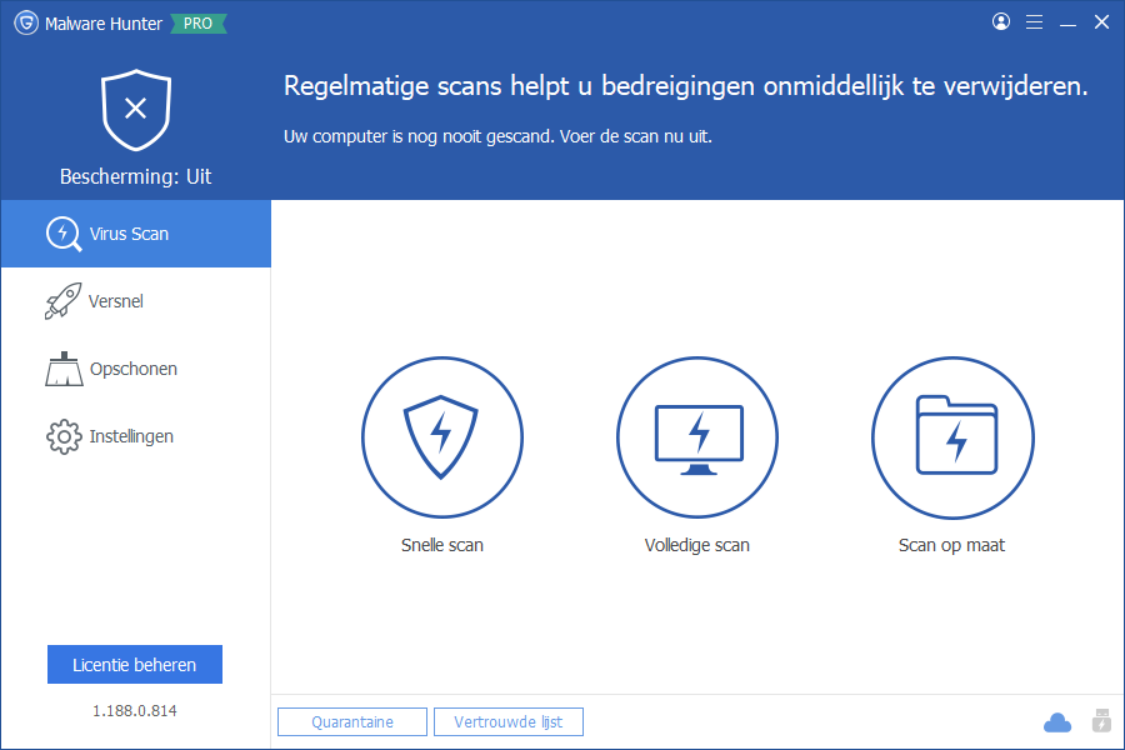Screen dimensions: 1125x750
Task: Open the Vertrouwde lijst
Action: click(509, 722)
